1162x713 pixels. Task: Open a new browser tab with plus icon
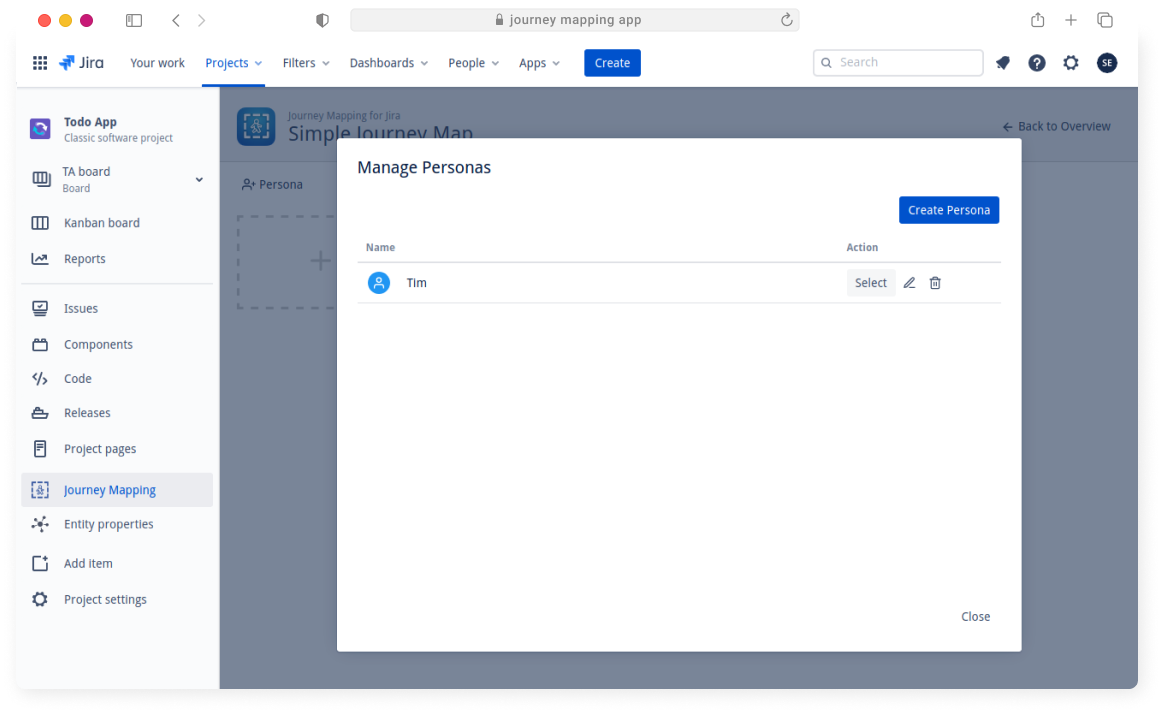[1071, 20]
